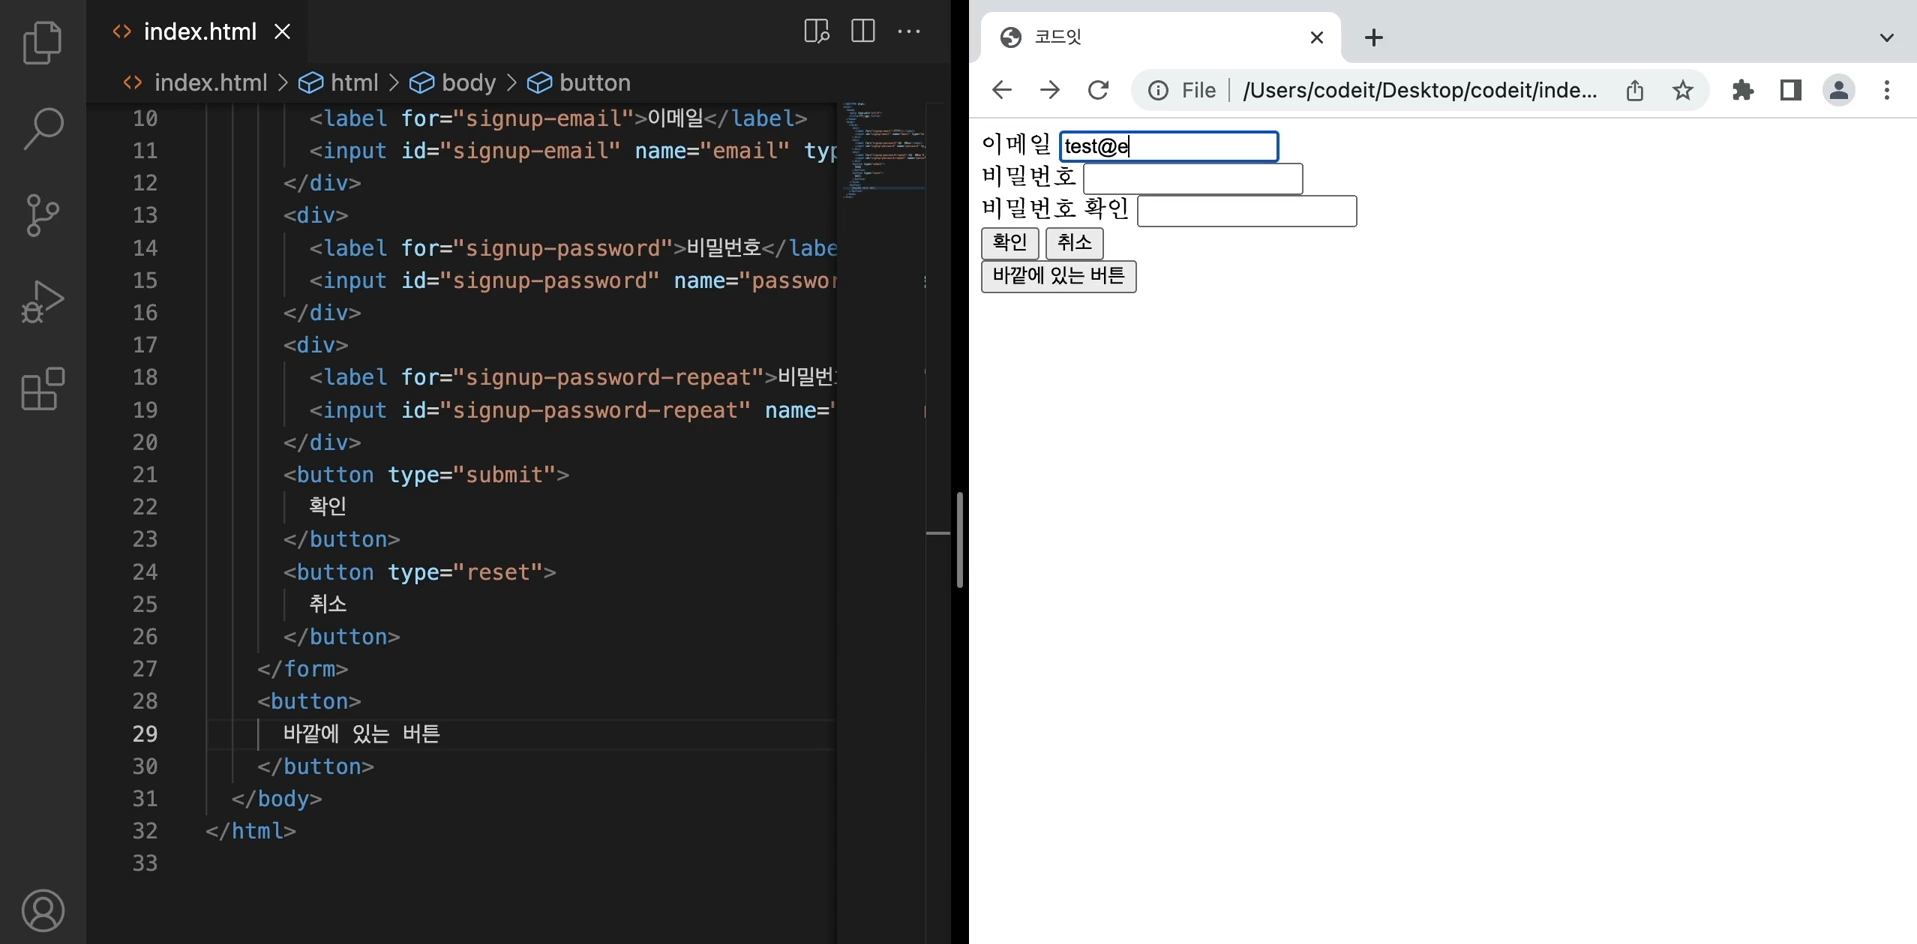The height and width of the screenshot is (944, 1917).
Task: Reload the browser page
Action: click(x=1098, y=90)
